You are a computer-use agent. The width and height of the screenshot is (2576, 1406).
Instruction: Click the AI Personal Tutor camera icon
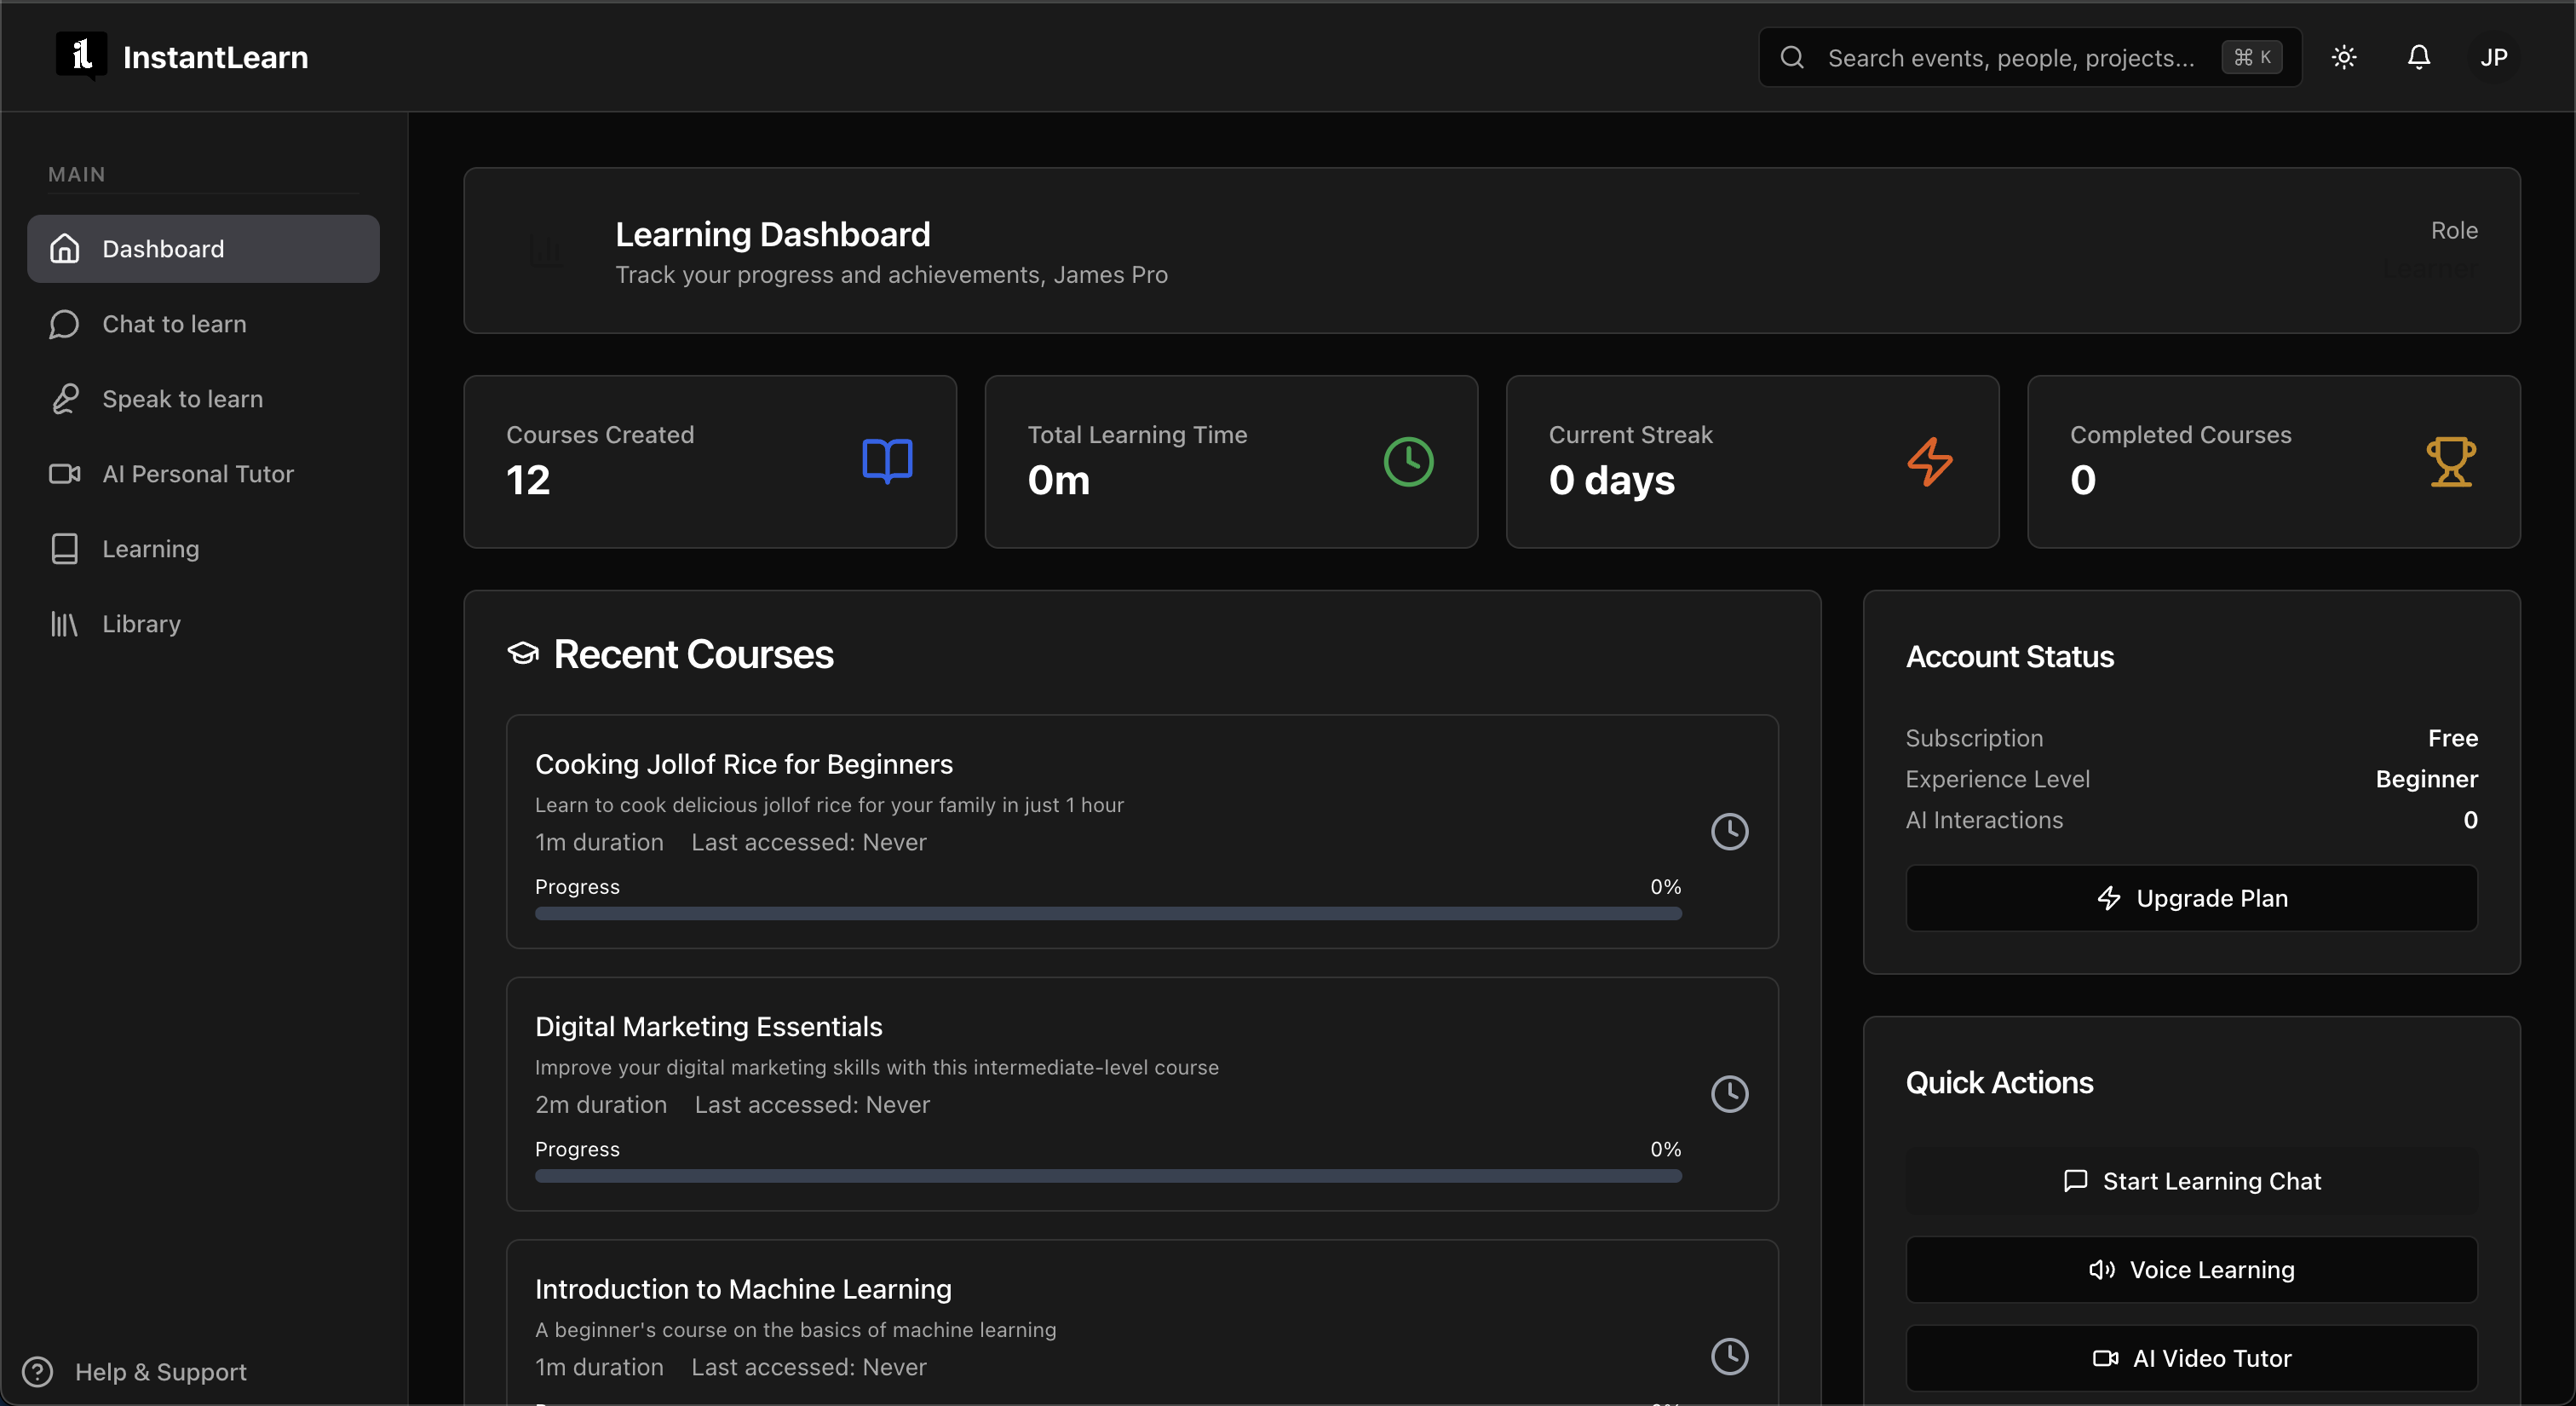[x=65, y=474]
